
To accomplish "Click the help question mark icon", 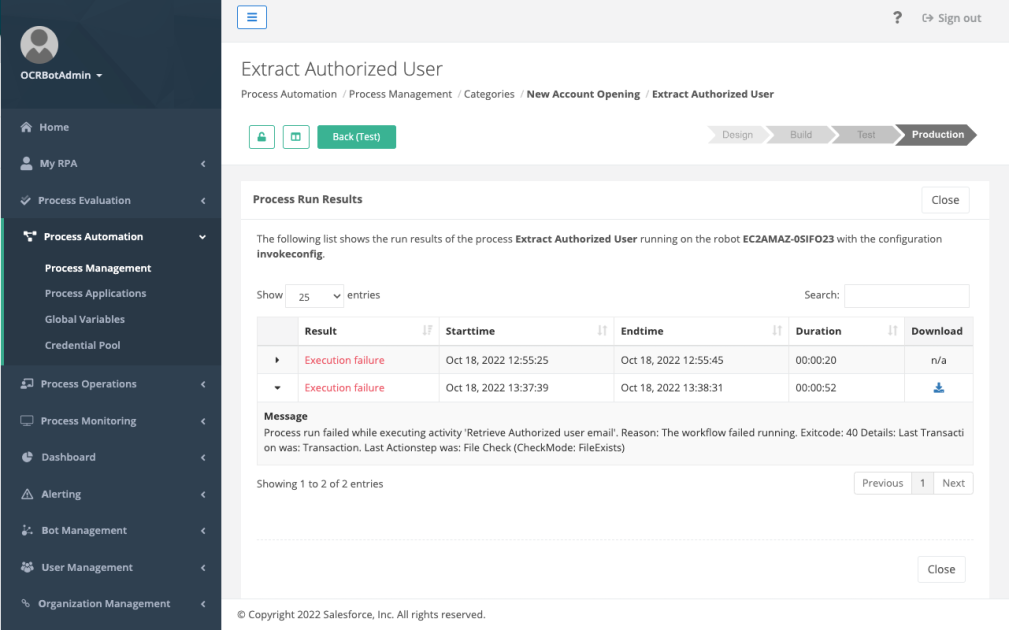I will (x=897, y=17).
